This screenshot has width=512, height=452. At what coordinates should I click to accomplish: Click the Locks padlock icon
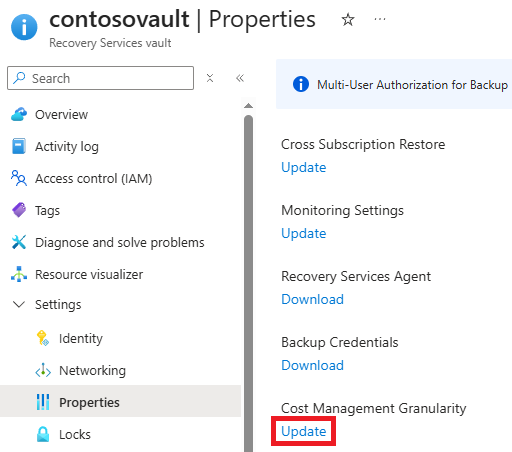[x=43, y=434]
